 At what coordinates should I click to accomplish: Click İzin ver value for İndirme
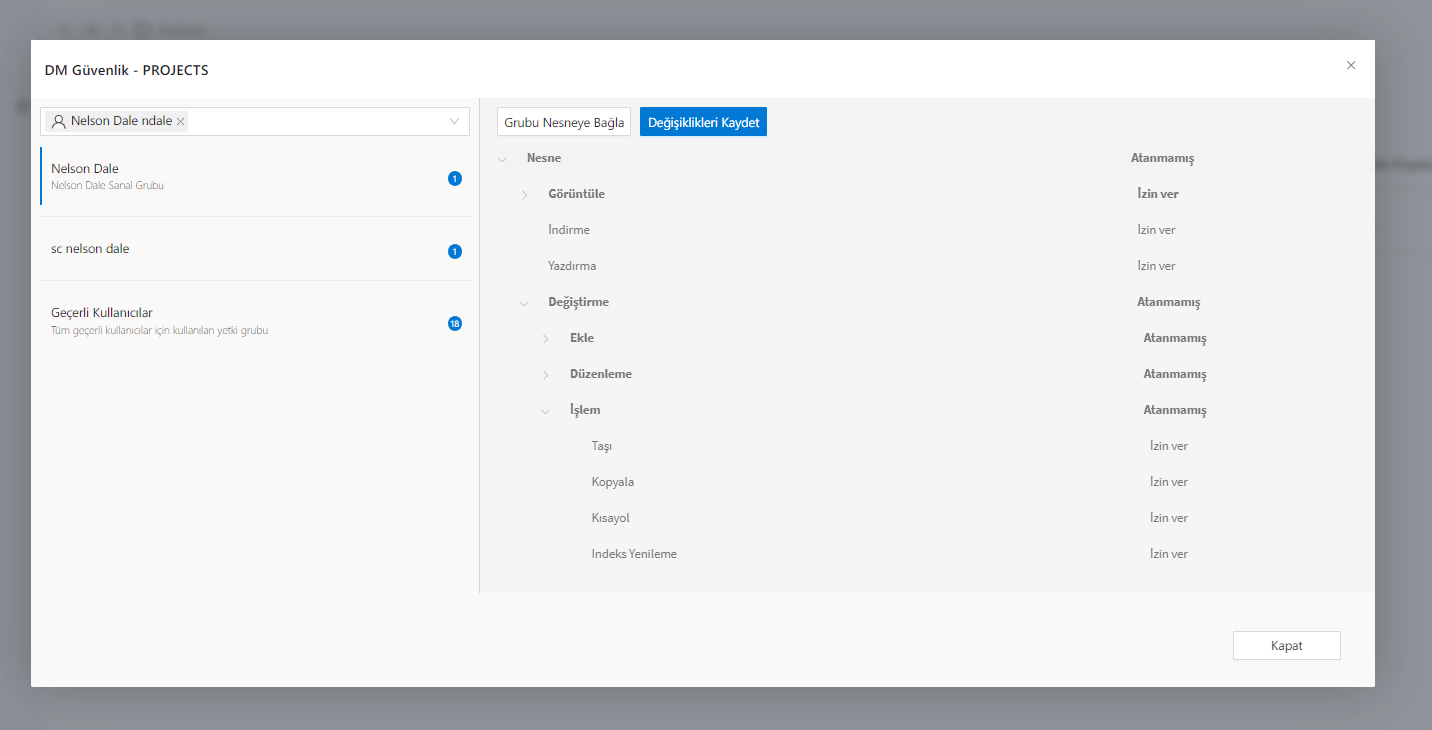click(x=1156, y=230)
